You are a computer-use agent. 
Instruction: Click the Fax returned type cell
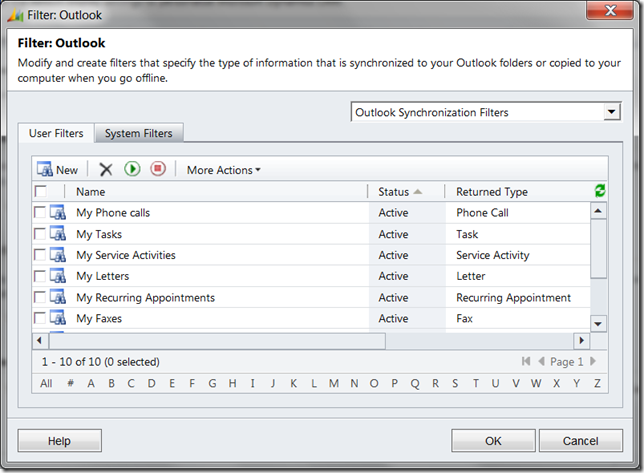point(465,319)
